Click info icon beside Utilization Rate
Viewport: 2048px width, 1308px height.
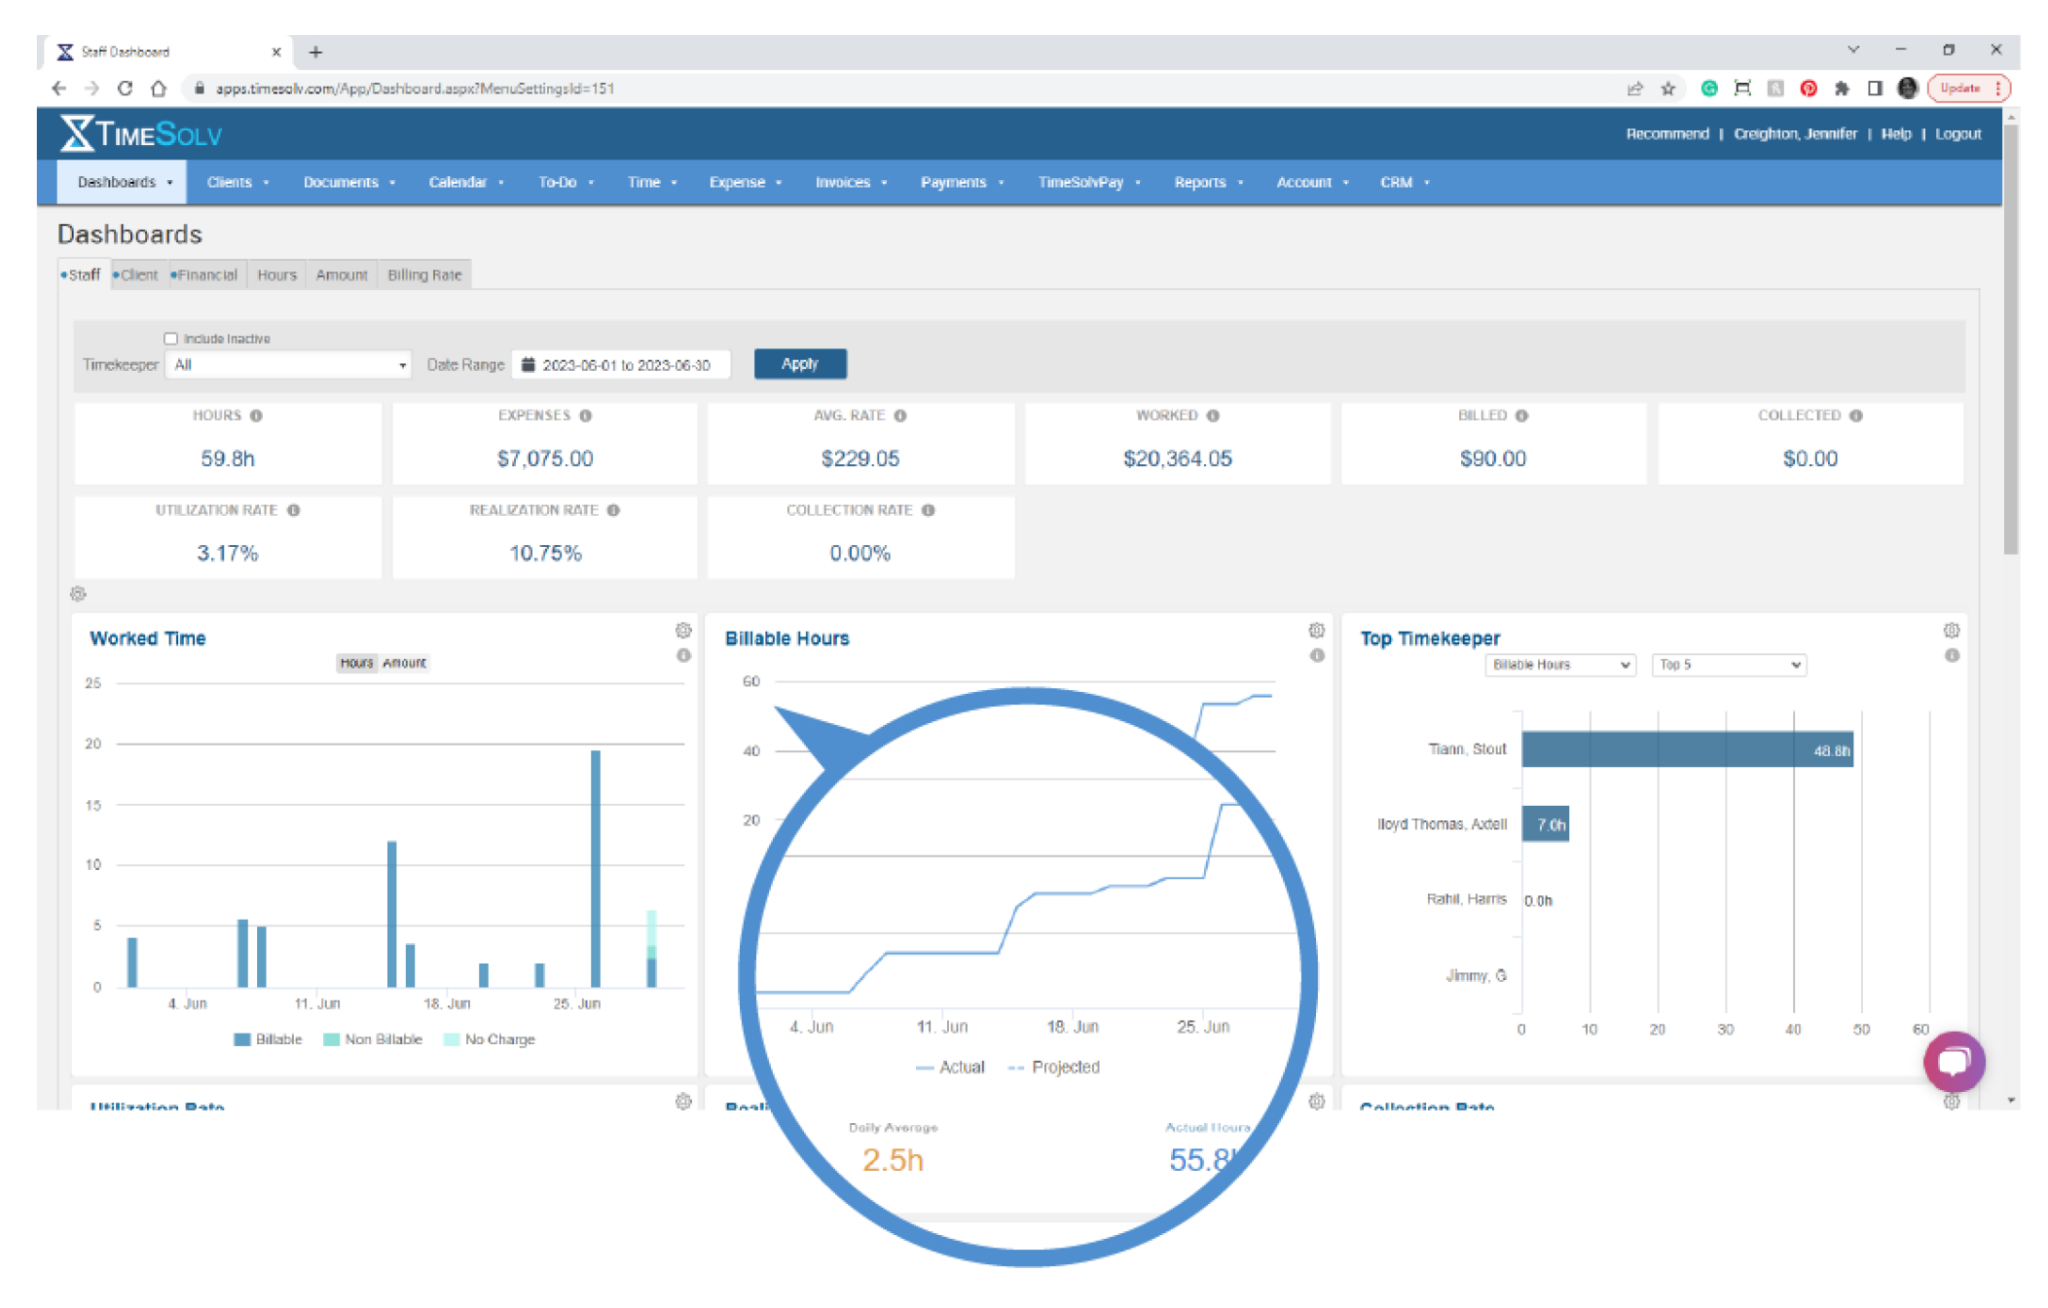click(294, 510)
